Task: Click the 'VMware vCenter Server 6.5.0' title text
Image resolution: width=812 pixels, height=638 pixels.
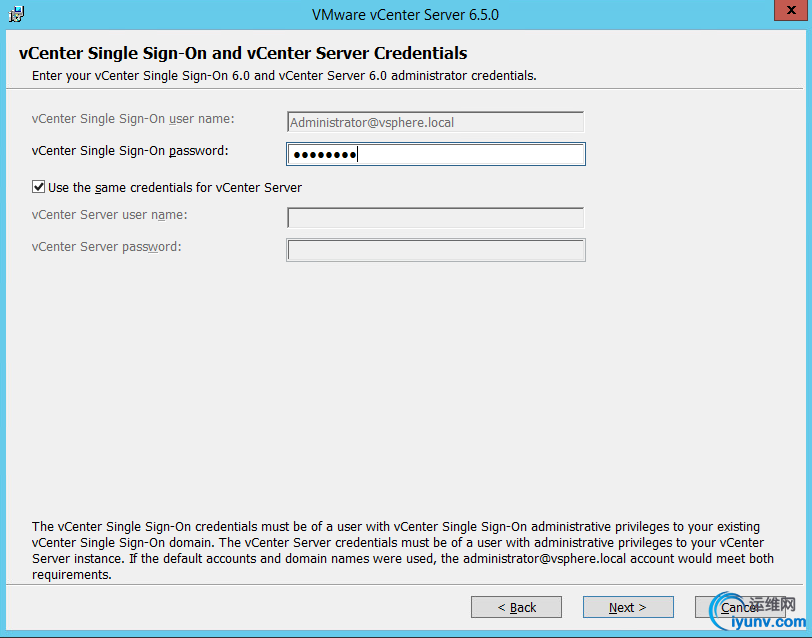Action: [405, 15]
